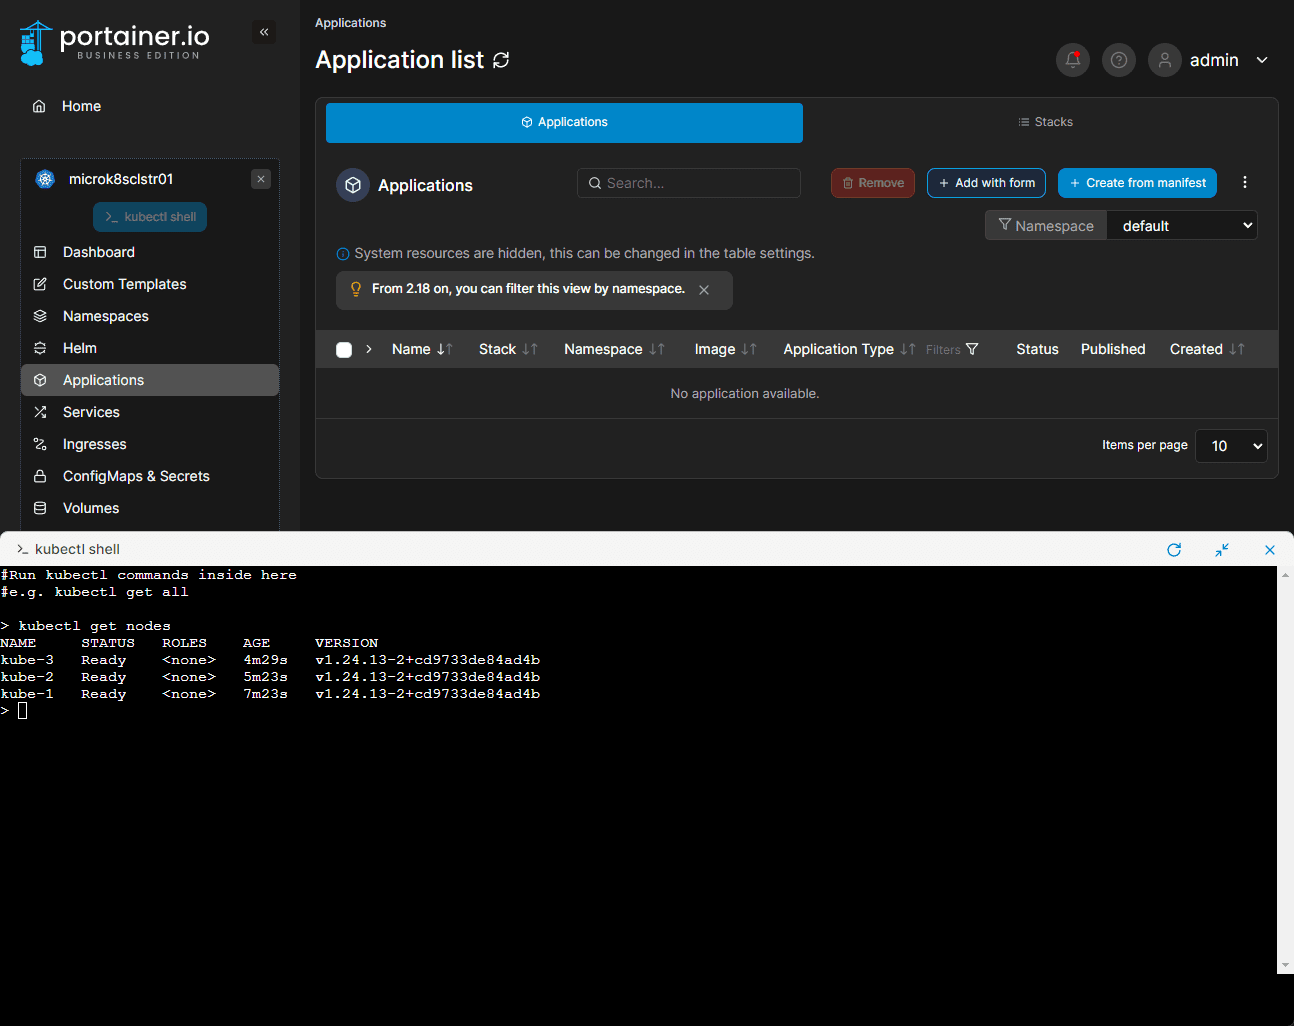Collapse the sidebar with double-chevron icon
Screen dimensions: 1294x1026
[x=264, y=32]
